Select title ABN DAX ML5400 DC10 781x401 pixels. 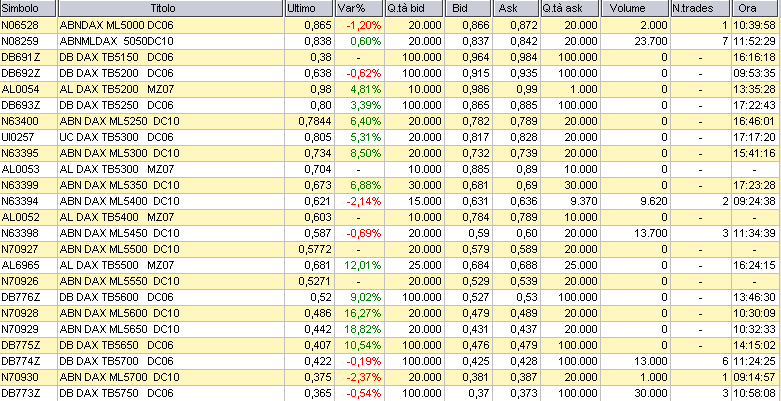point(120,201)
